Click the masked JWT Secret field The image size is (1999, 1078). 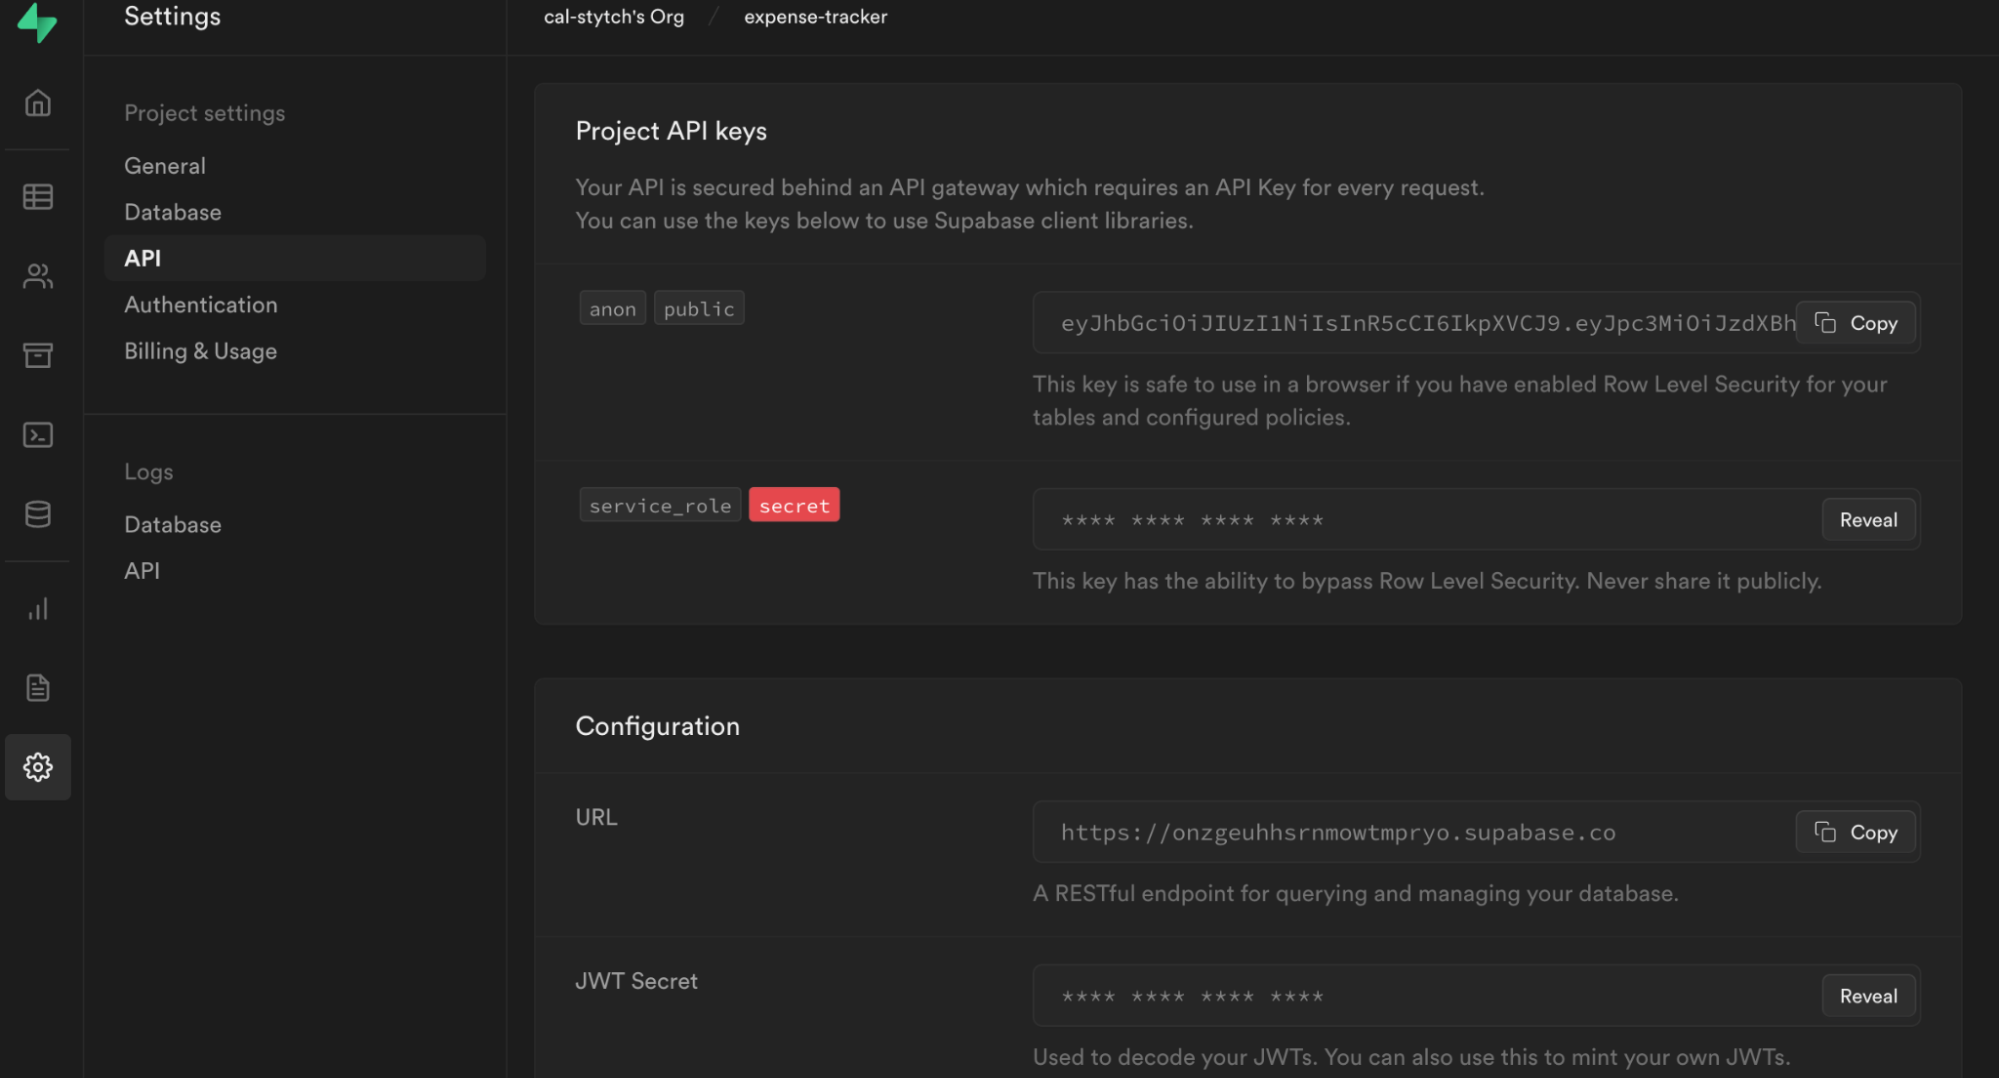pyautogui.click(x=1477, y=996)
